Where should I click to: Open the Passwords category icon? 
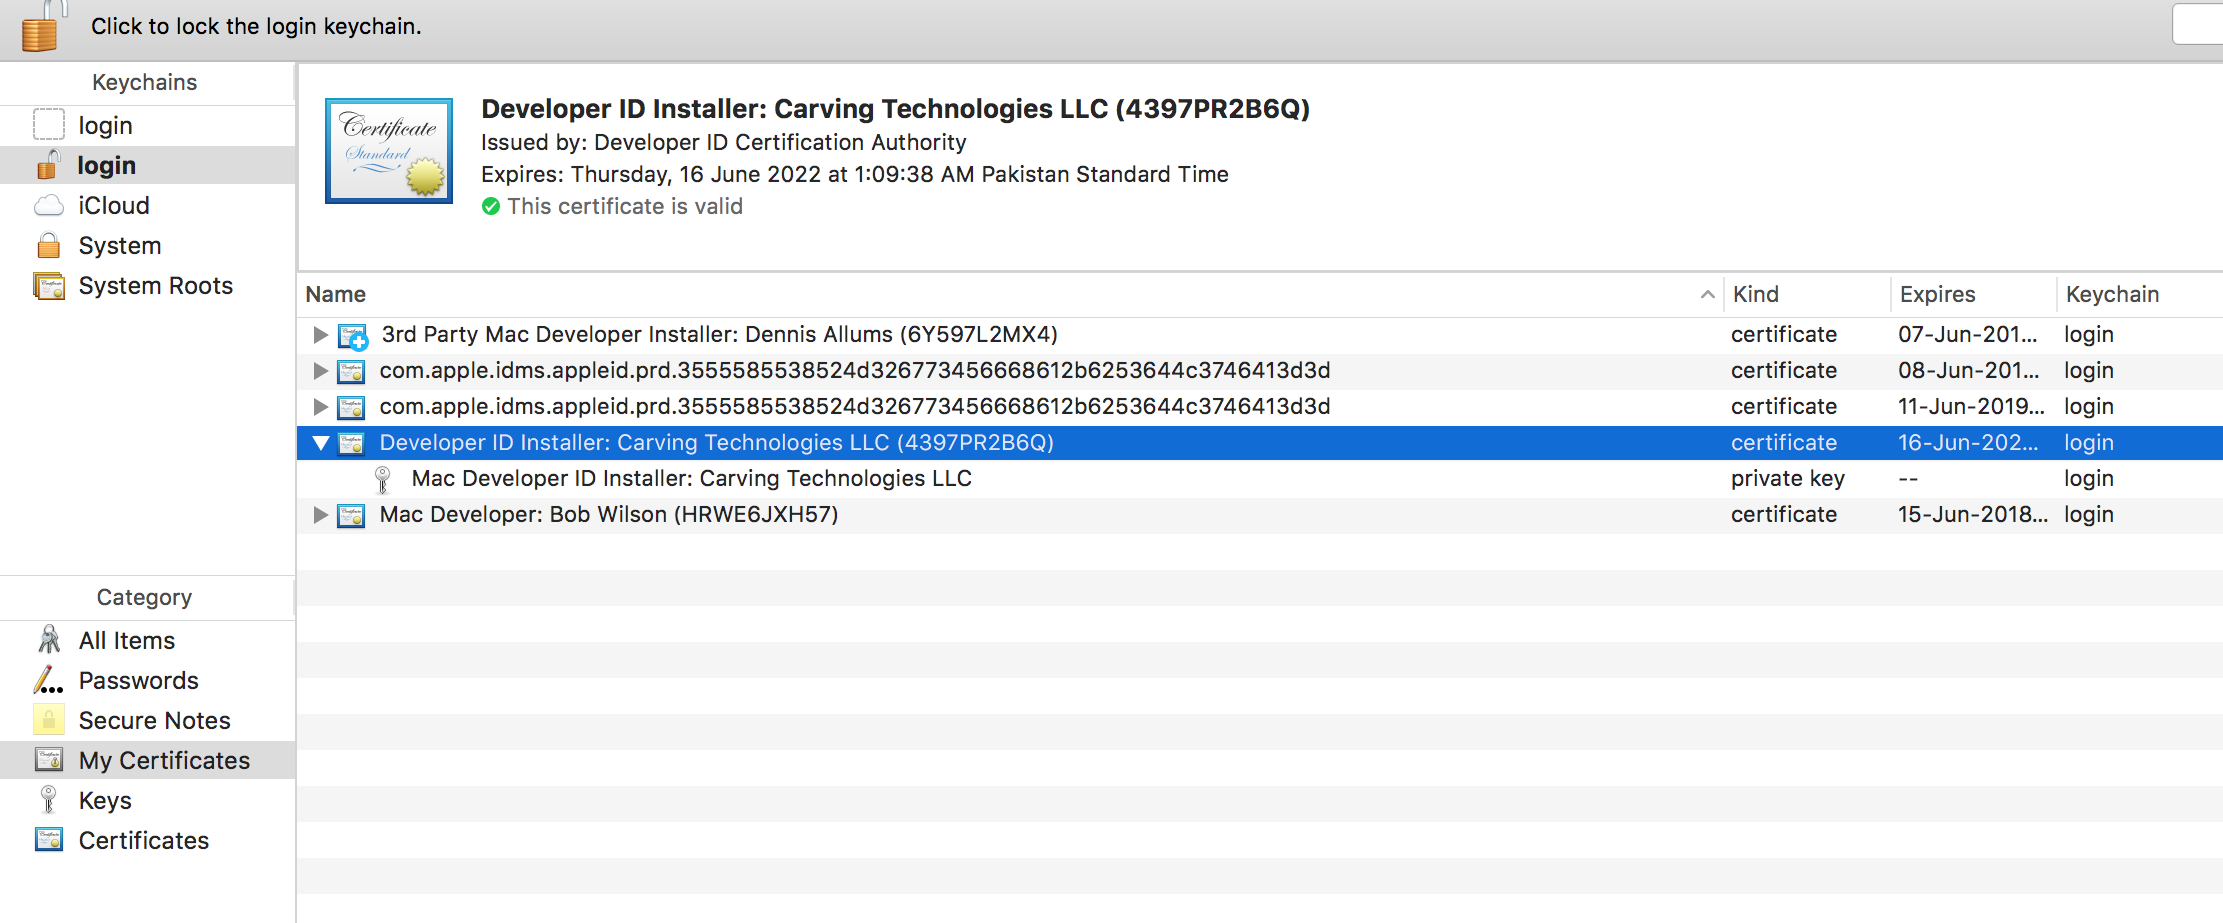tap(48, 681)
